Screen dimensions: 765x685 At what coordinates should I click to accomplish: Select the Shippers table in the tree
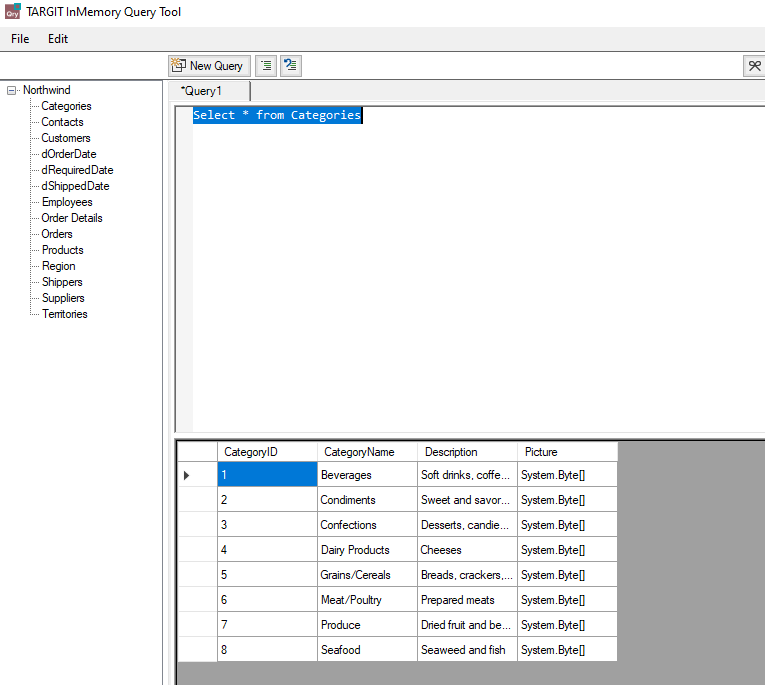click(62, 282)
